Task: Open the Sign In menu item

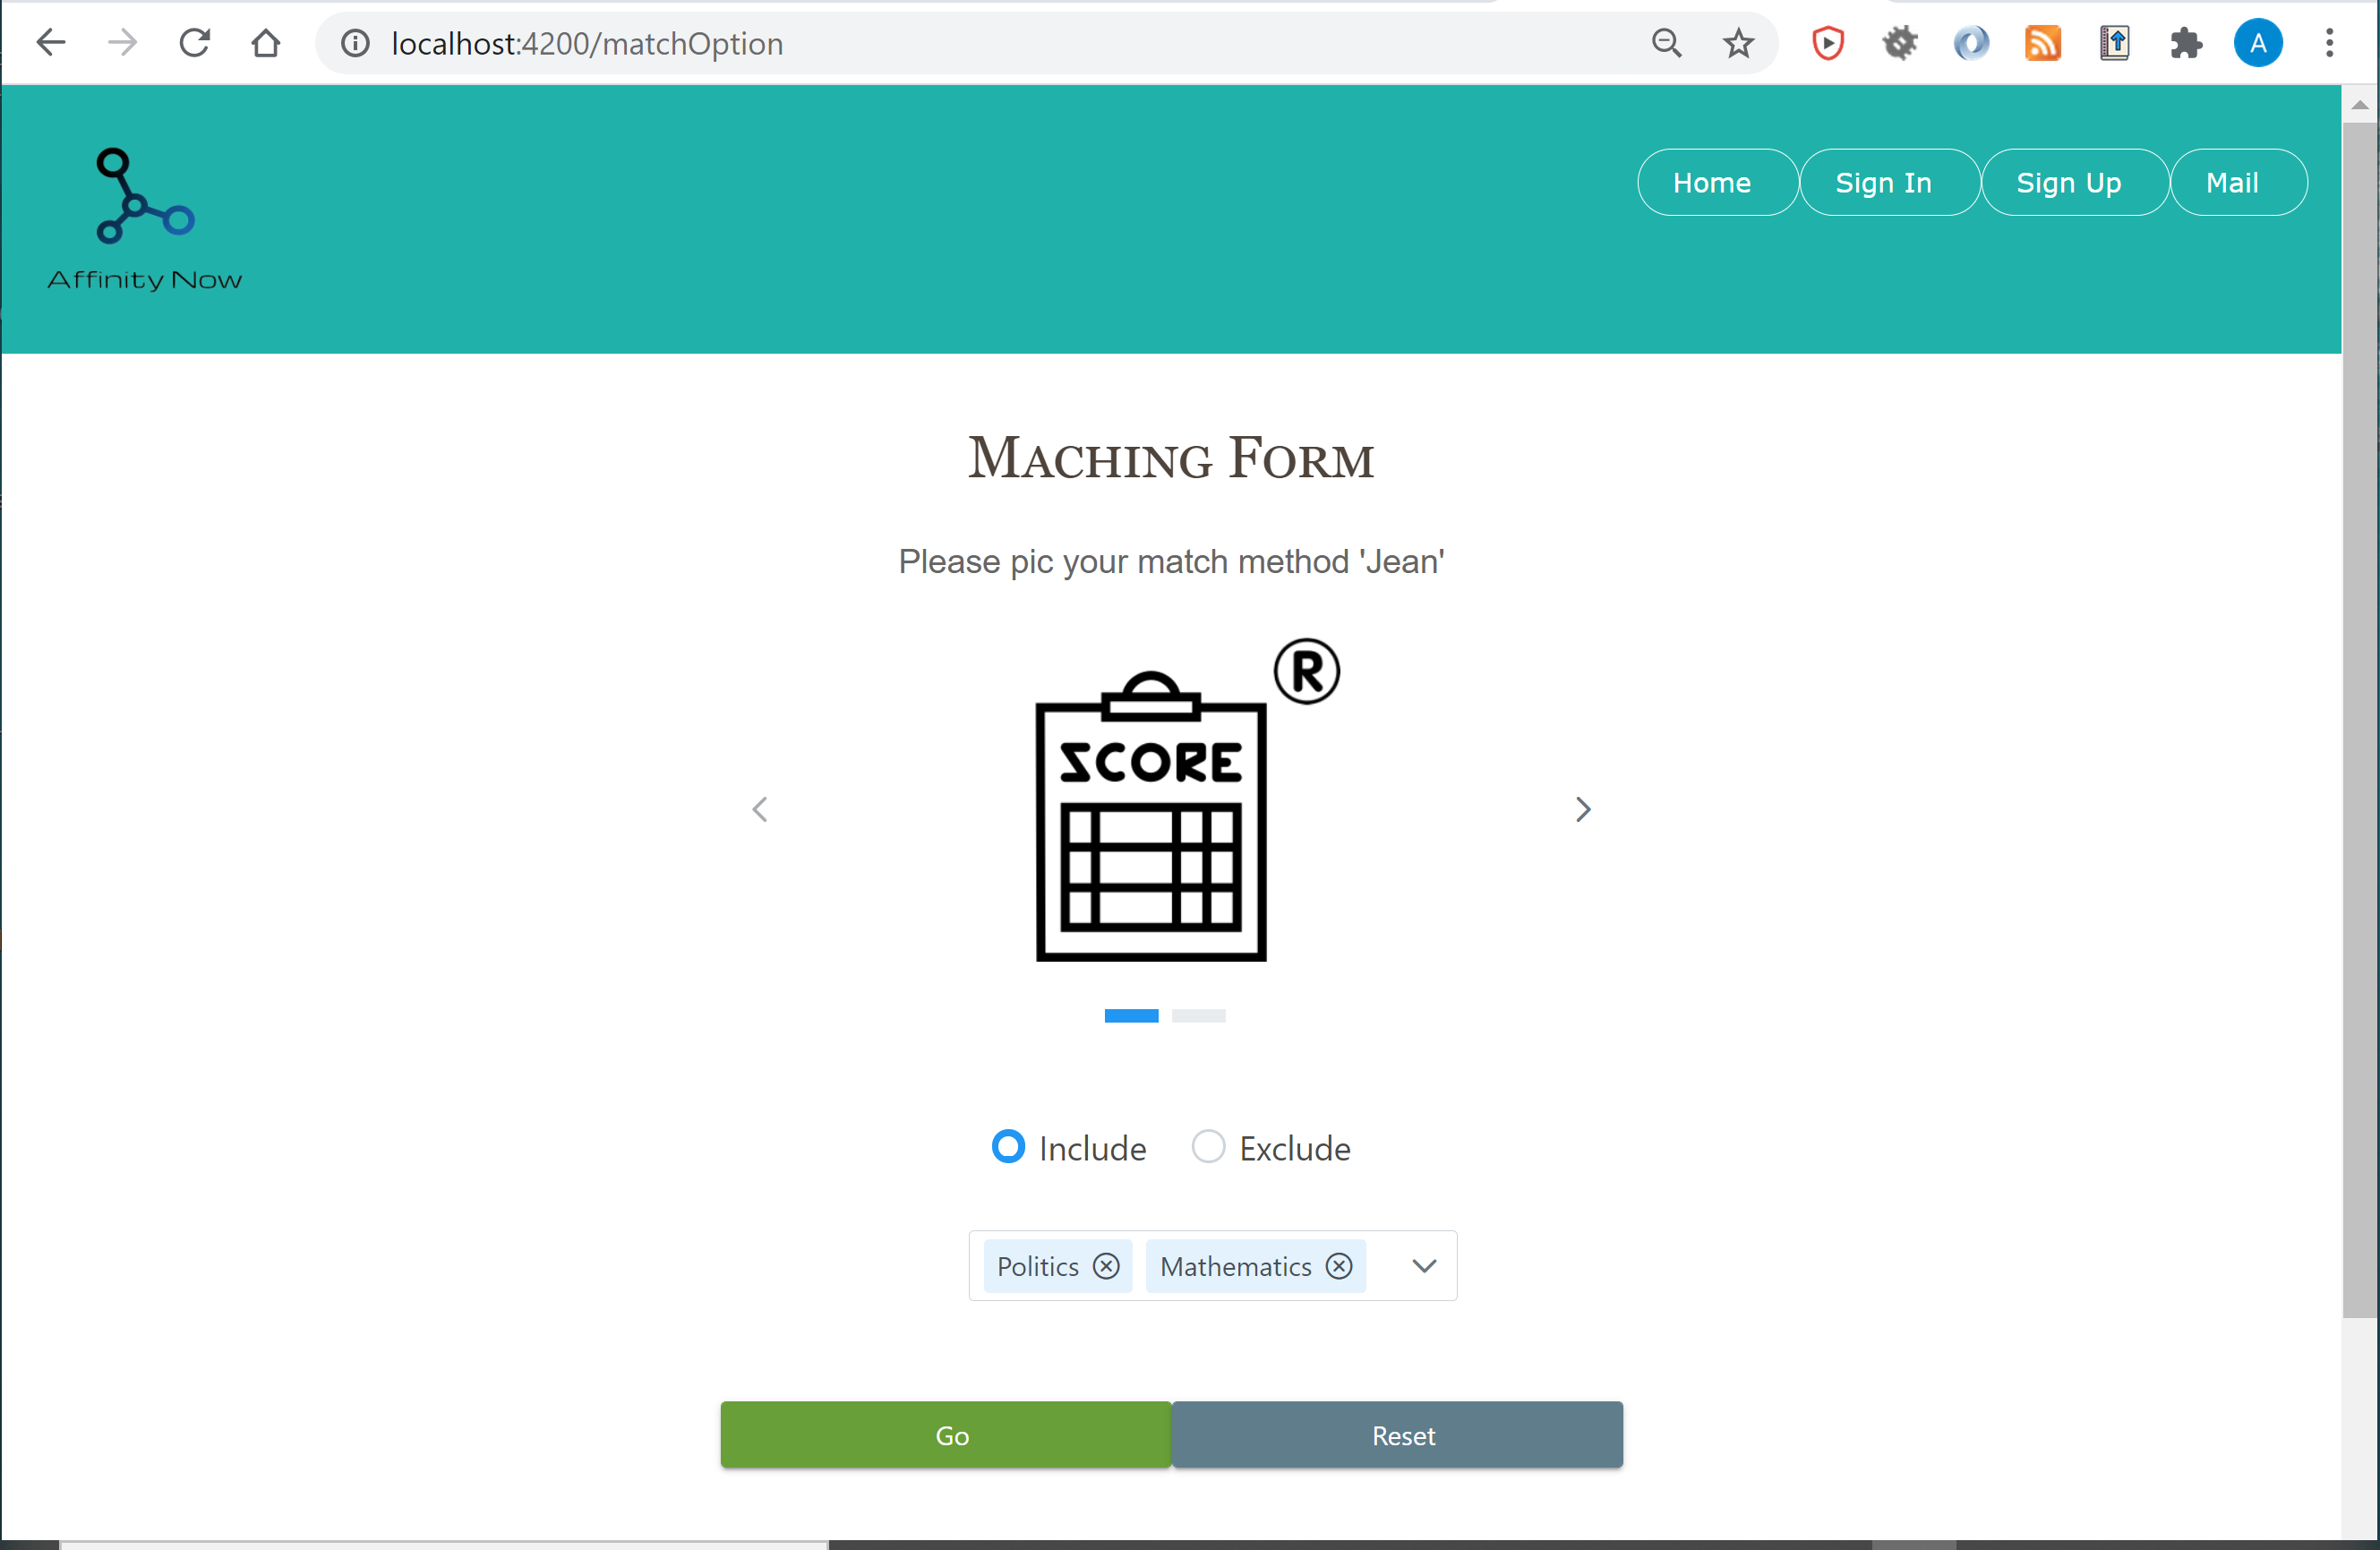Action: pyautogui.click(x=1883, y=182)
